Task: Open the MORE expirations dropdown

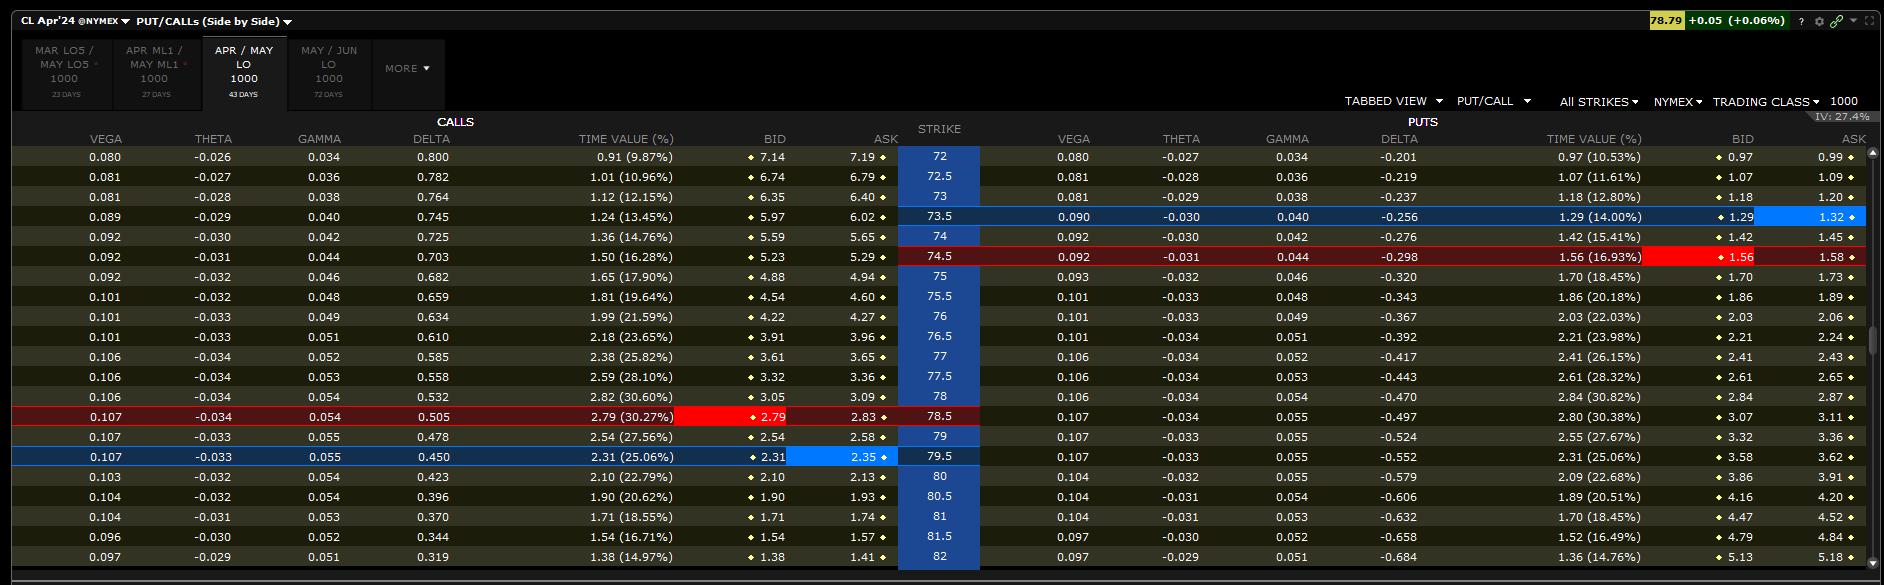Action: pos(407,68)
